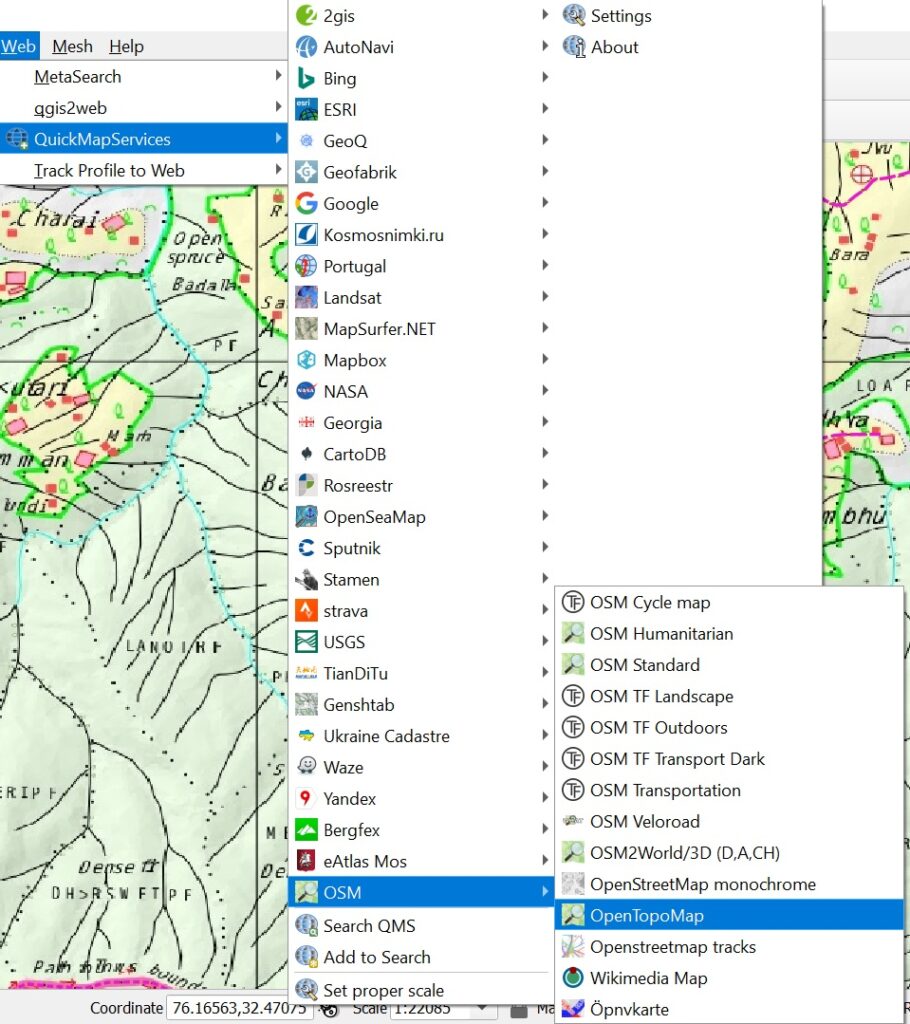The height and width of the screenshot is (1024, 910).
Task: Expand the MetaSearch submenu arrow
Action: [278, 76]
